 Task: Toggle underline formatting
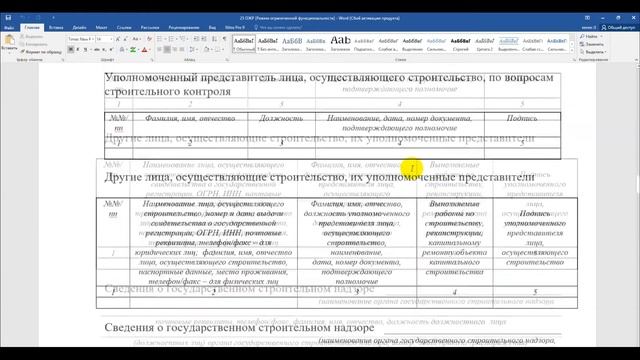pyautogui.click(x=85, y=49)
